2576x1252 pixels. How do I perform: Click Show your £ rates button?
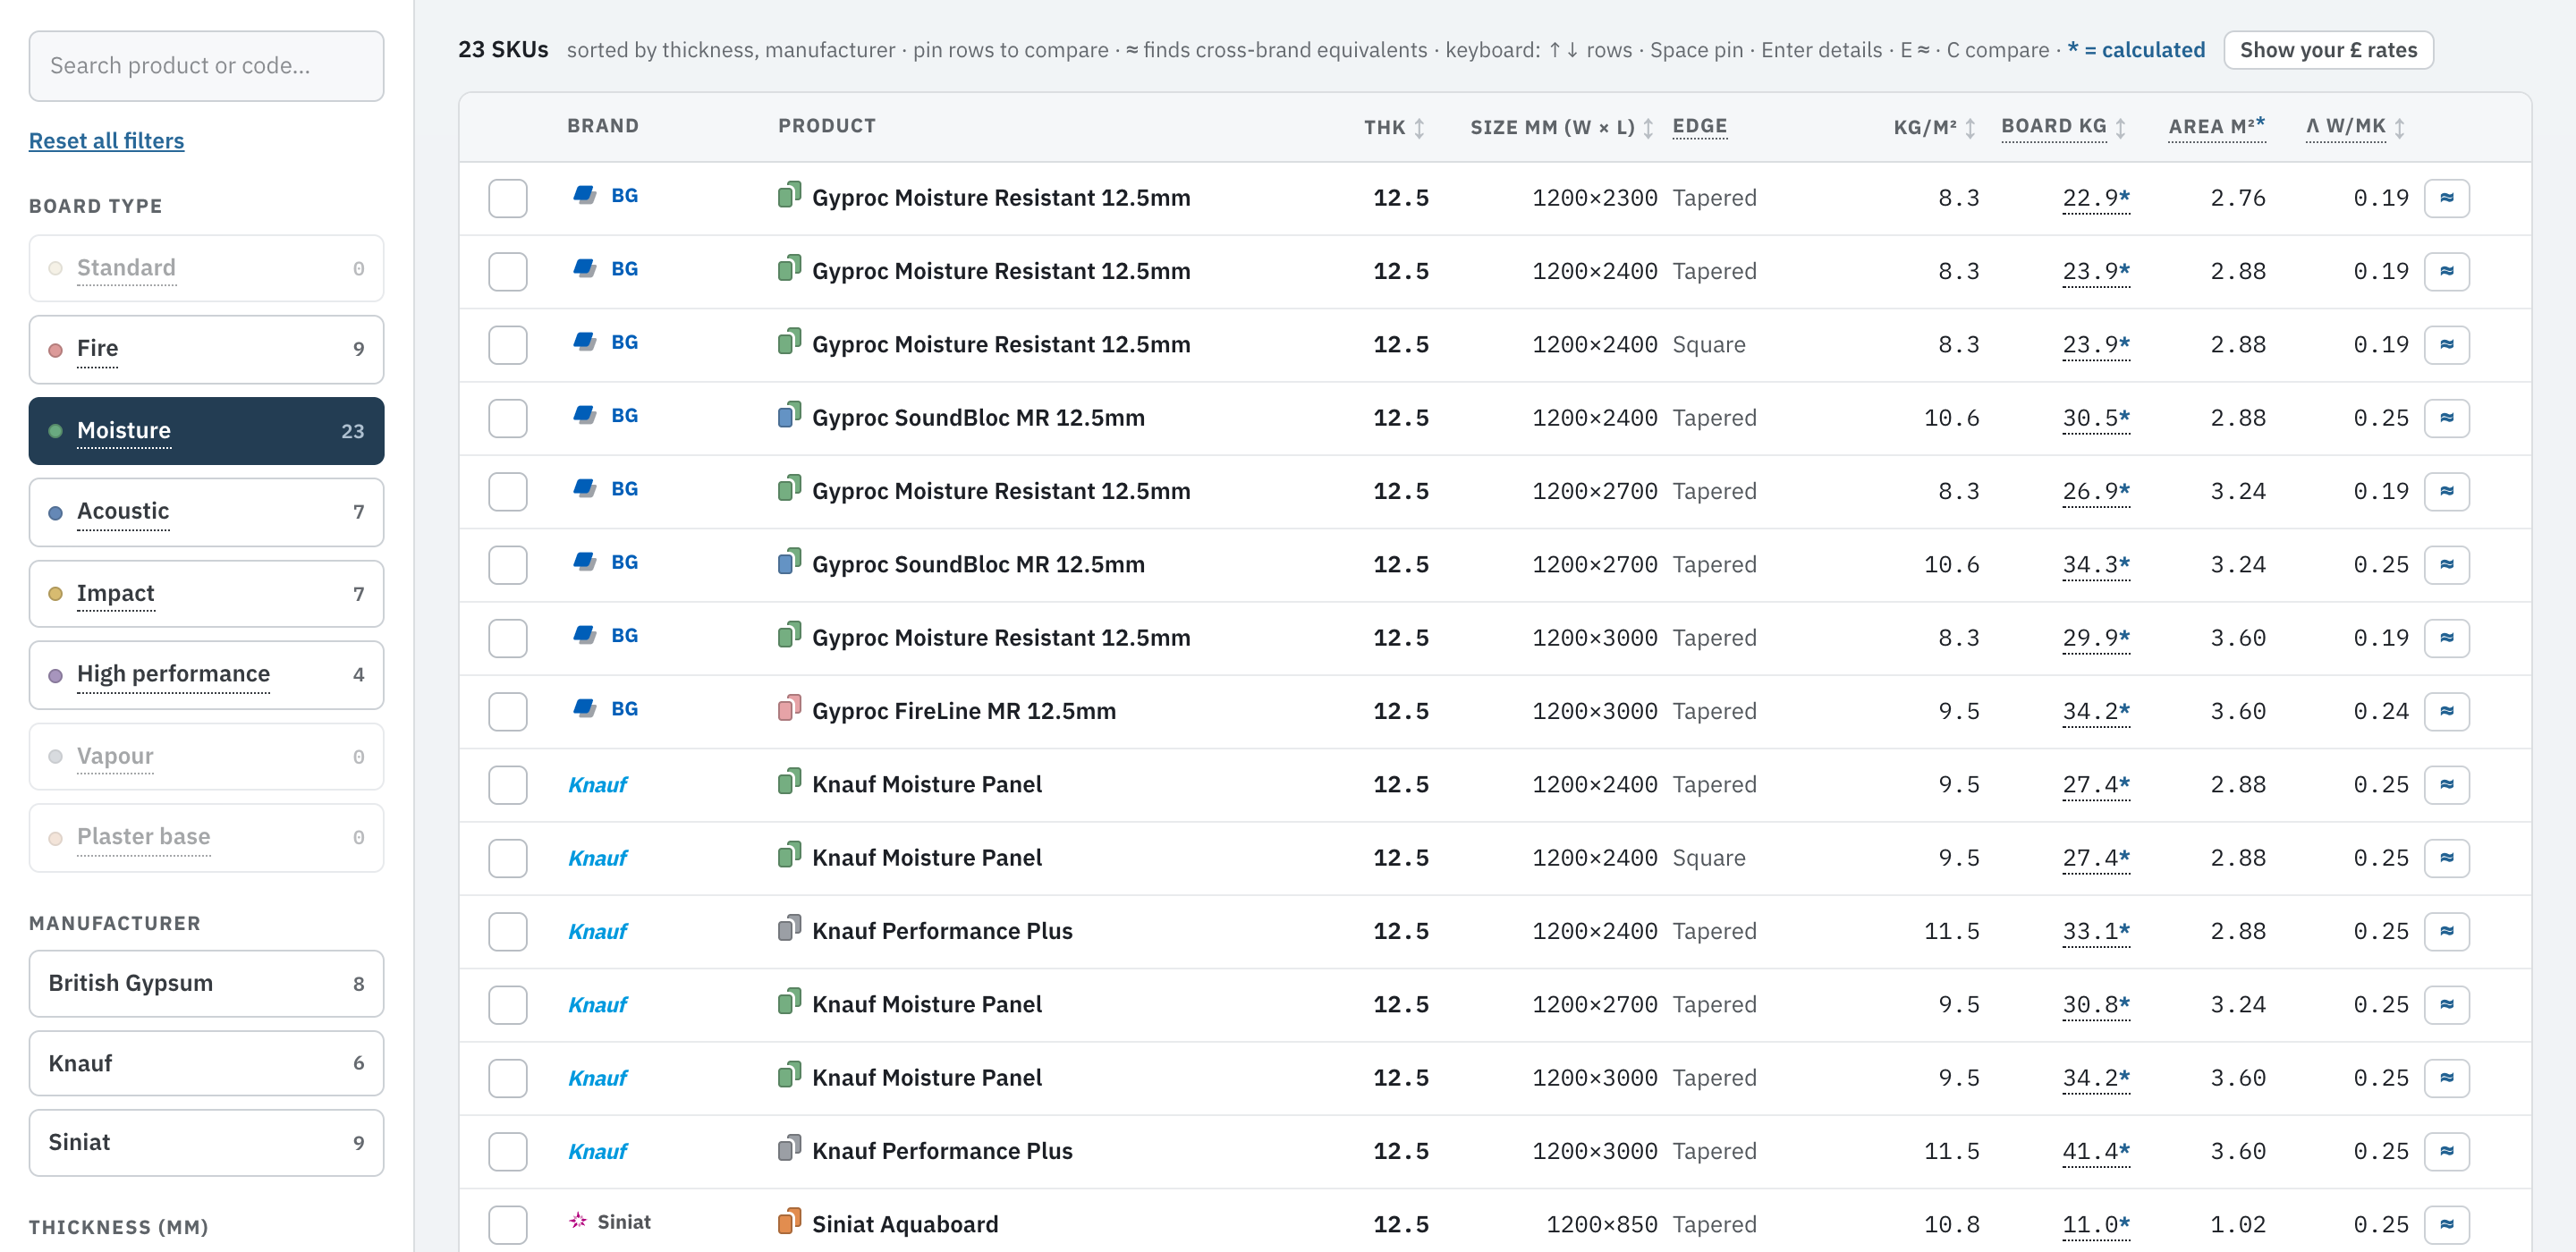point(2327,50)
